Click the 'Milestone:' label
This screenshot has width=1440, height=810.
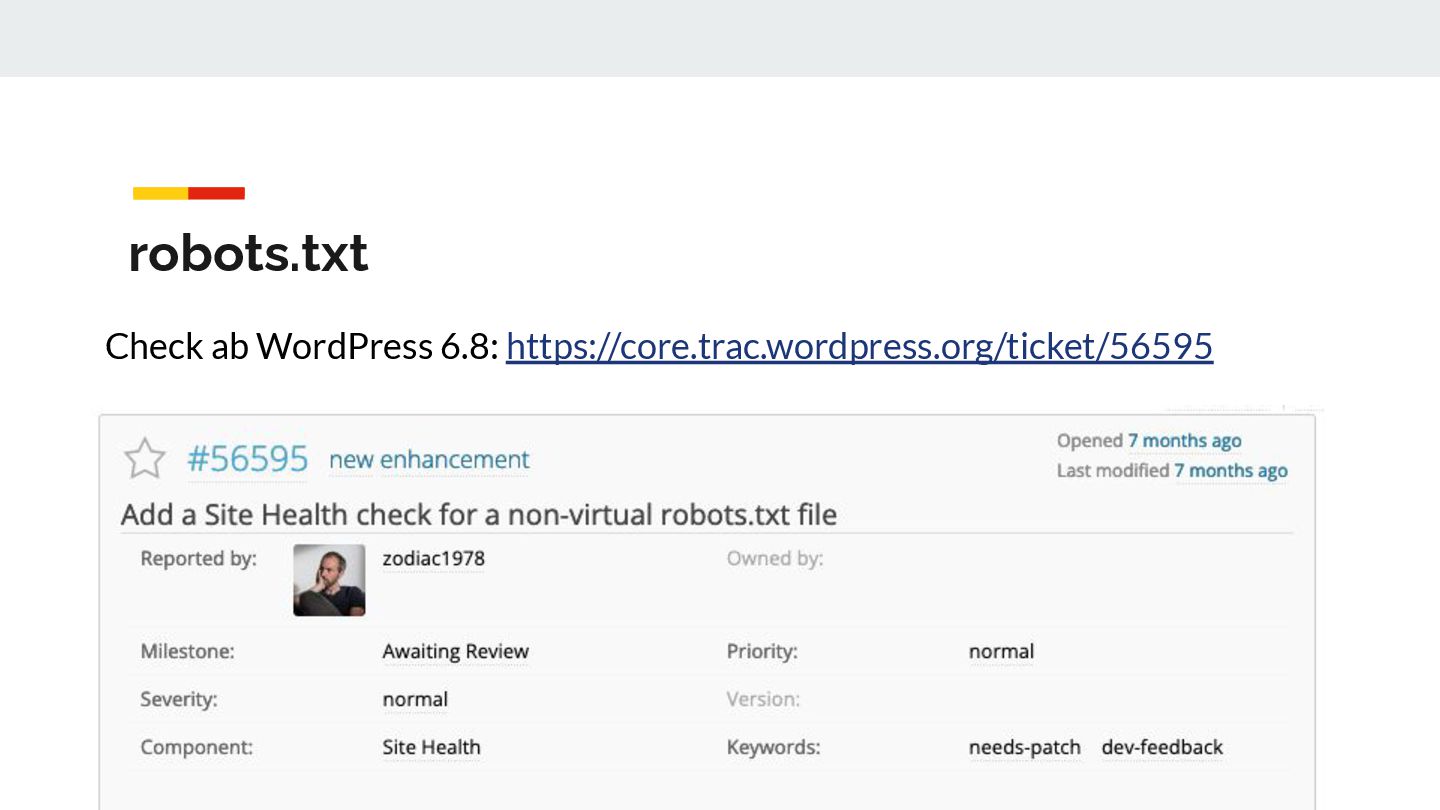[187, 652]
